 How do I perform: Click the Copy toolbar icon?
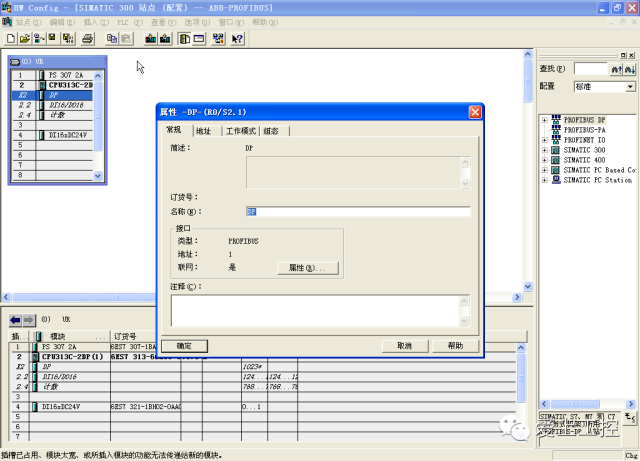111,39
